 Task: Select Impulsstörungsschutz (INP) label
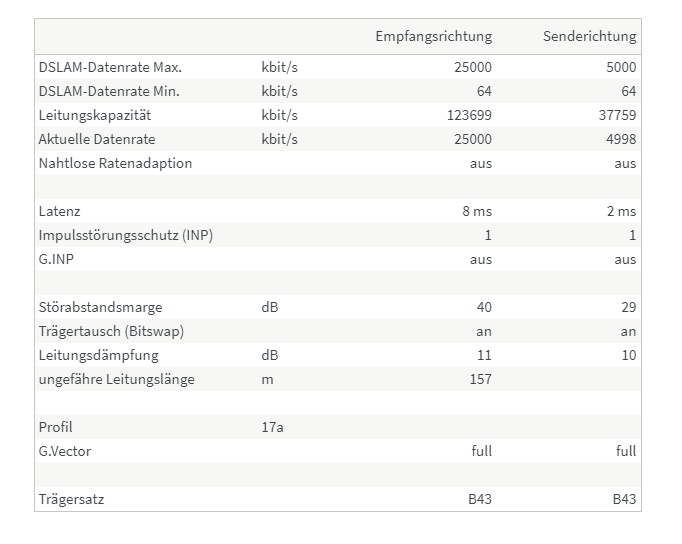pyautogui.click(x=126, y=235)
